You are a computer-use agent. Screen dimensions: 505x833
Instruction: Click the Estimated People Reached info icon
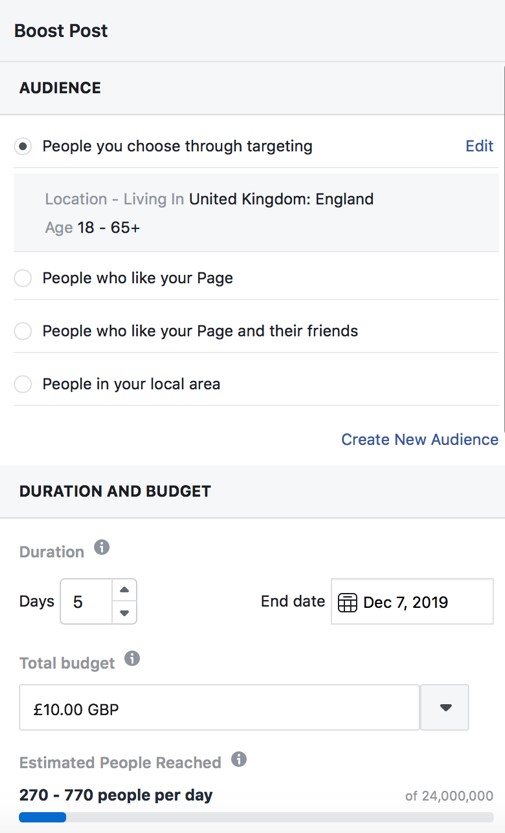239,759
